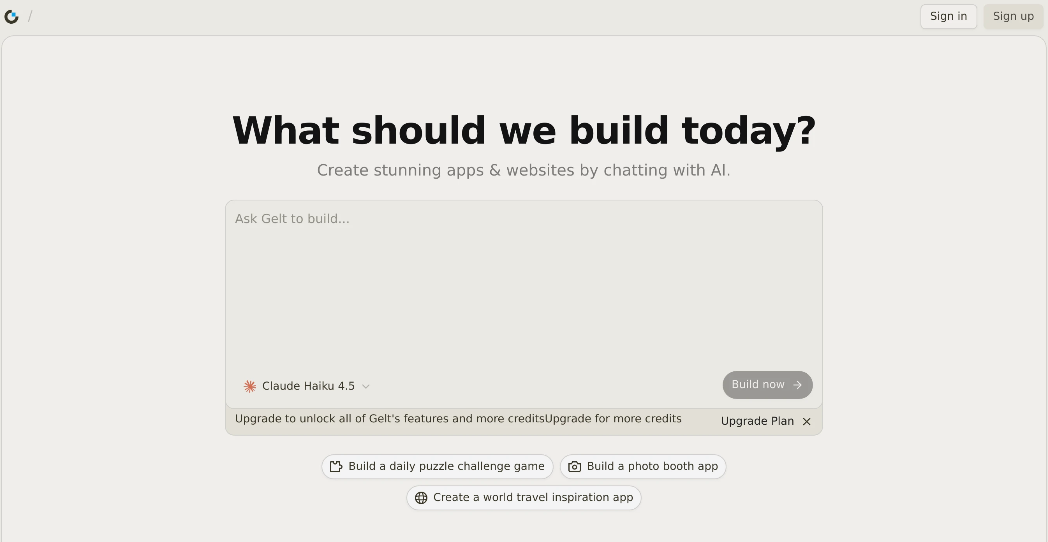Click the globe icon
This screenshot has height=542, width=1048.
421,497
